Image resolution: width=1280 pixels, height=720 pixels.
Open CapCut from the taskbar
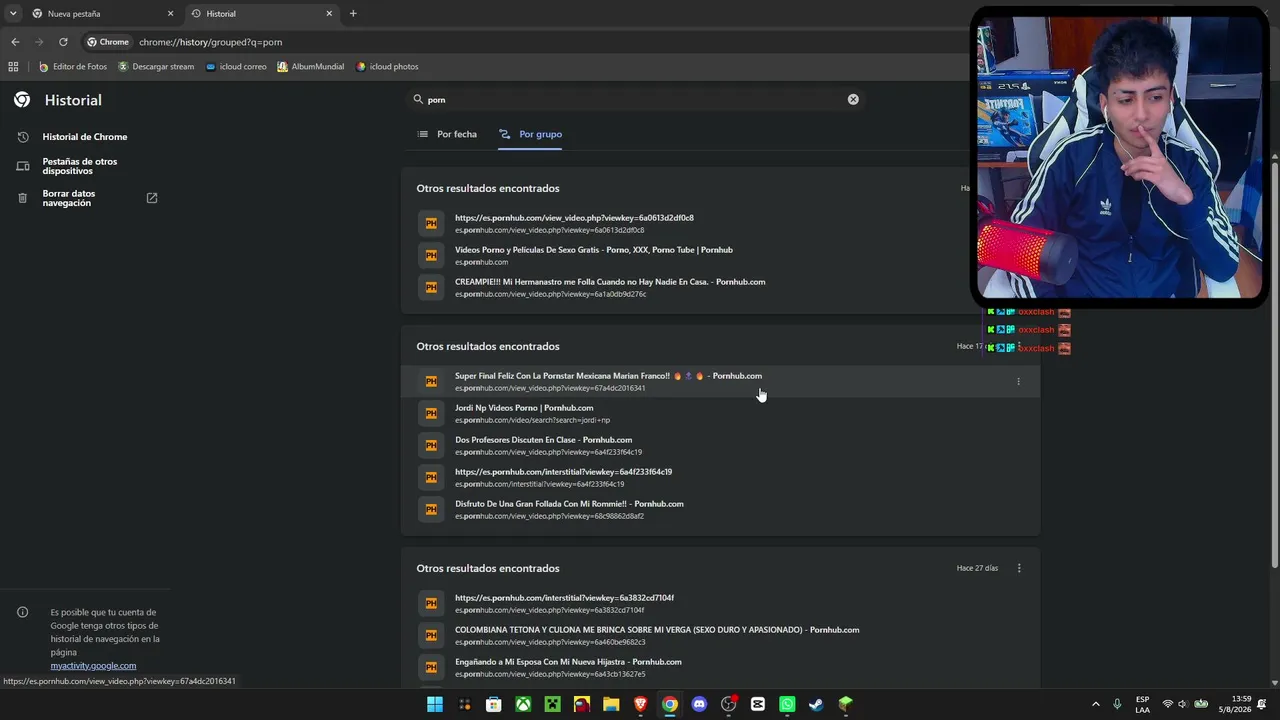click(758, 704)
